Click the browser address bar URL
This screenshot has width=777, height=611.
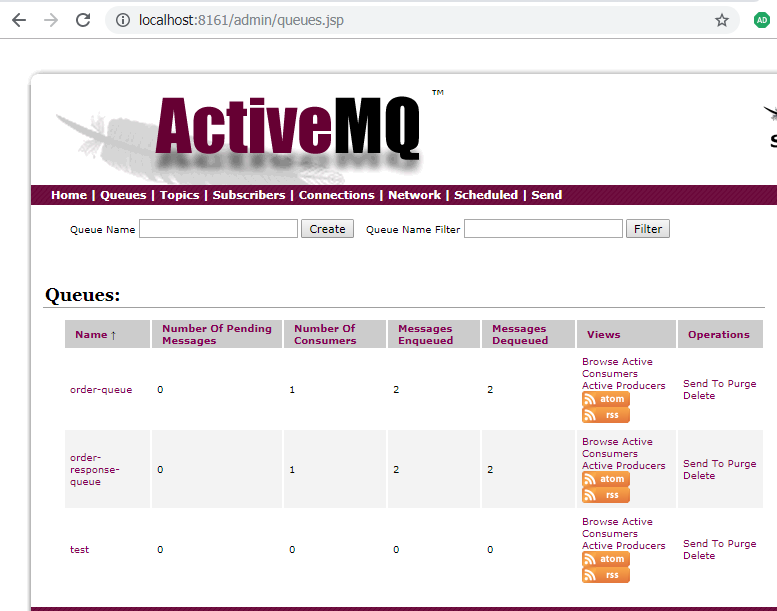coord(241,20)
